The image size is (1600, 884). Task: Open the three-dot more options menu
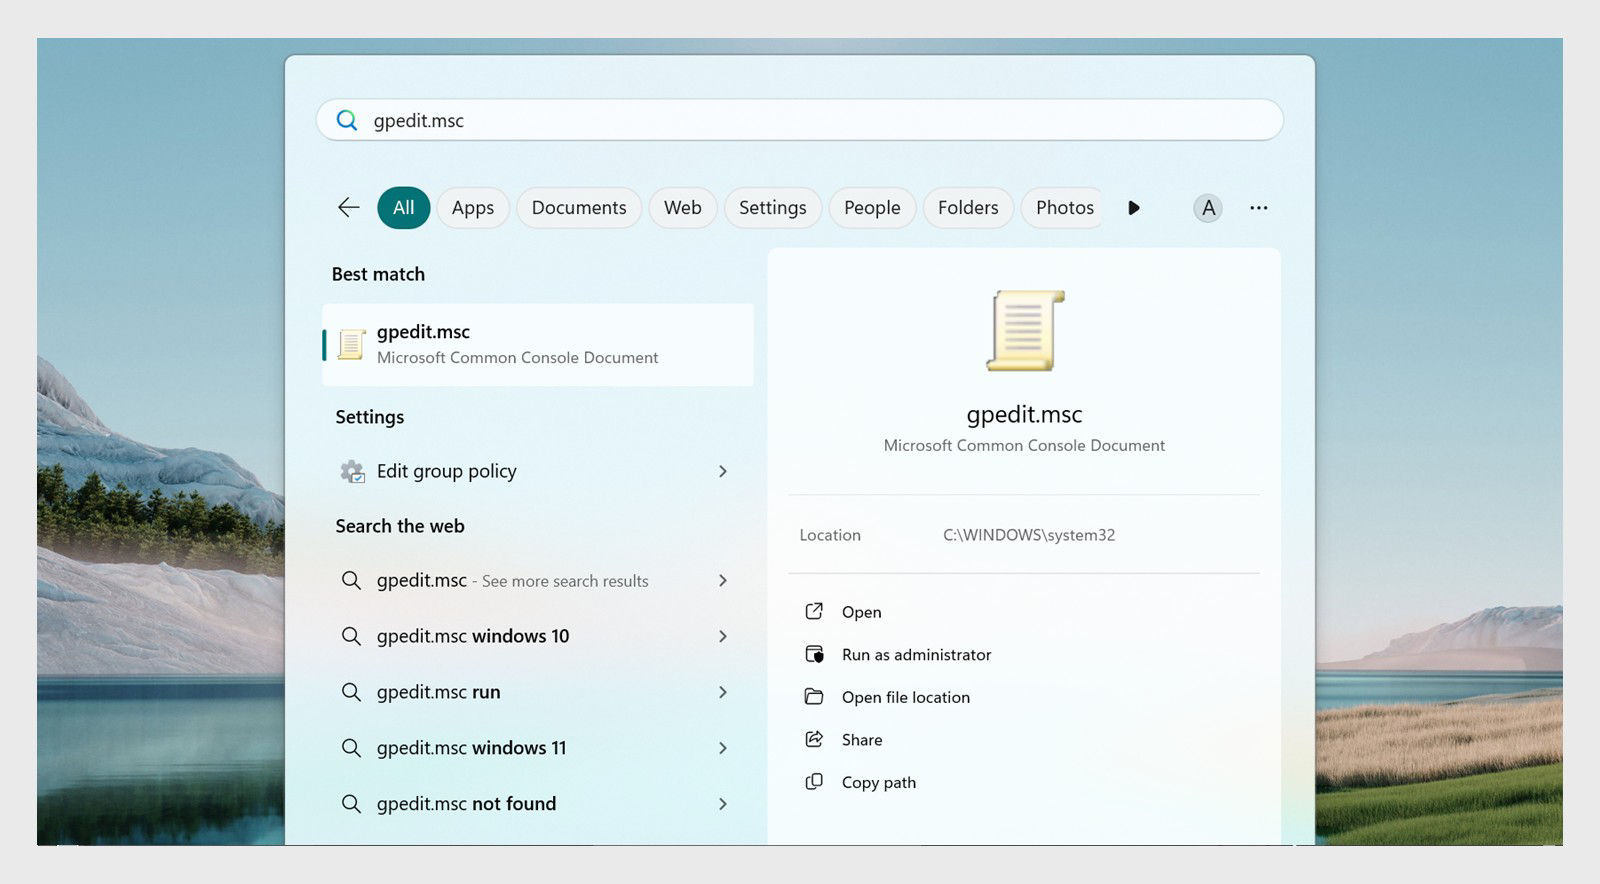click(x=1258, y=208)
